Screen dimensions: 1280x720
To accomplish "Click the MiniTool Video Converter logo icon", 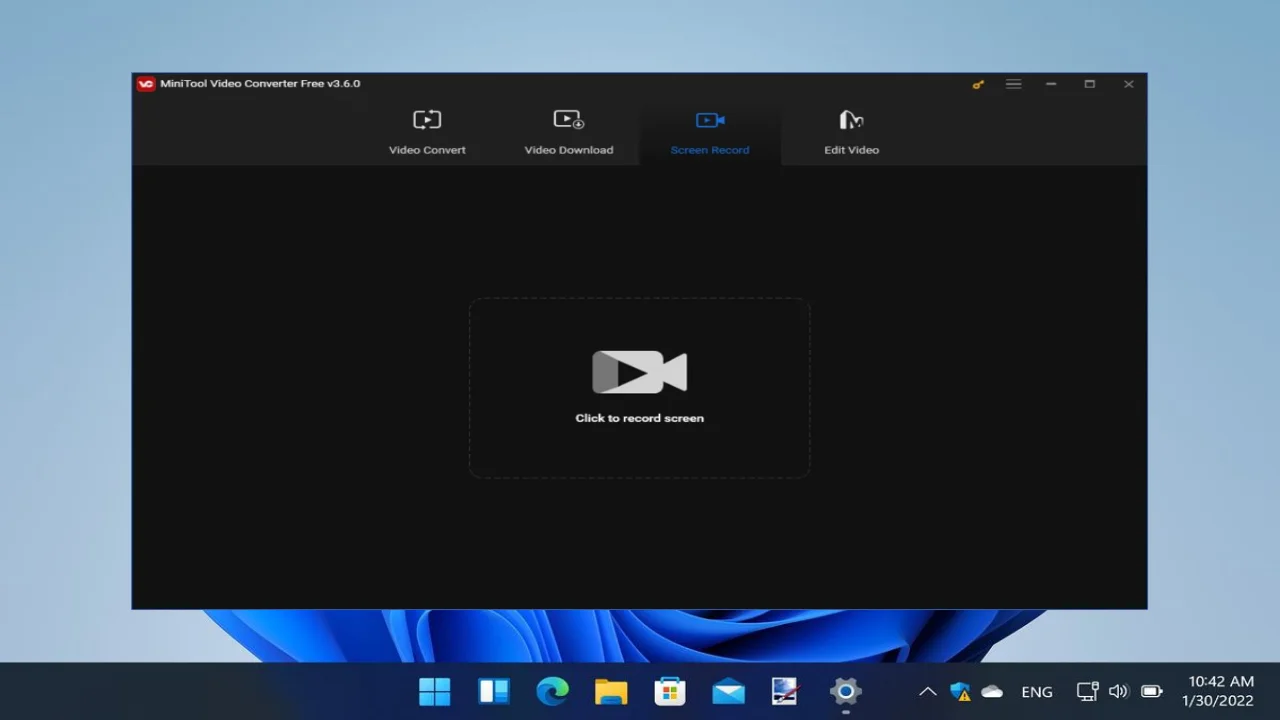I will point(146,84).
